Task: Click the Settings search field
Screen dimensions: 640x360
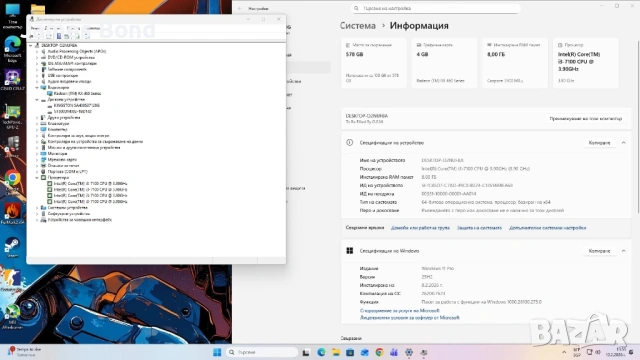Action: coord(435,8)
